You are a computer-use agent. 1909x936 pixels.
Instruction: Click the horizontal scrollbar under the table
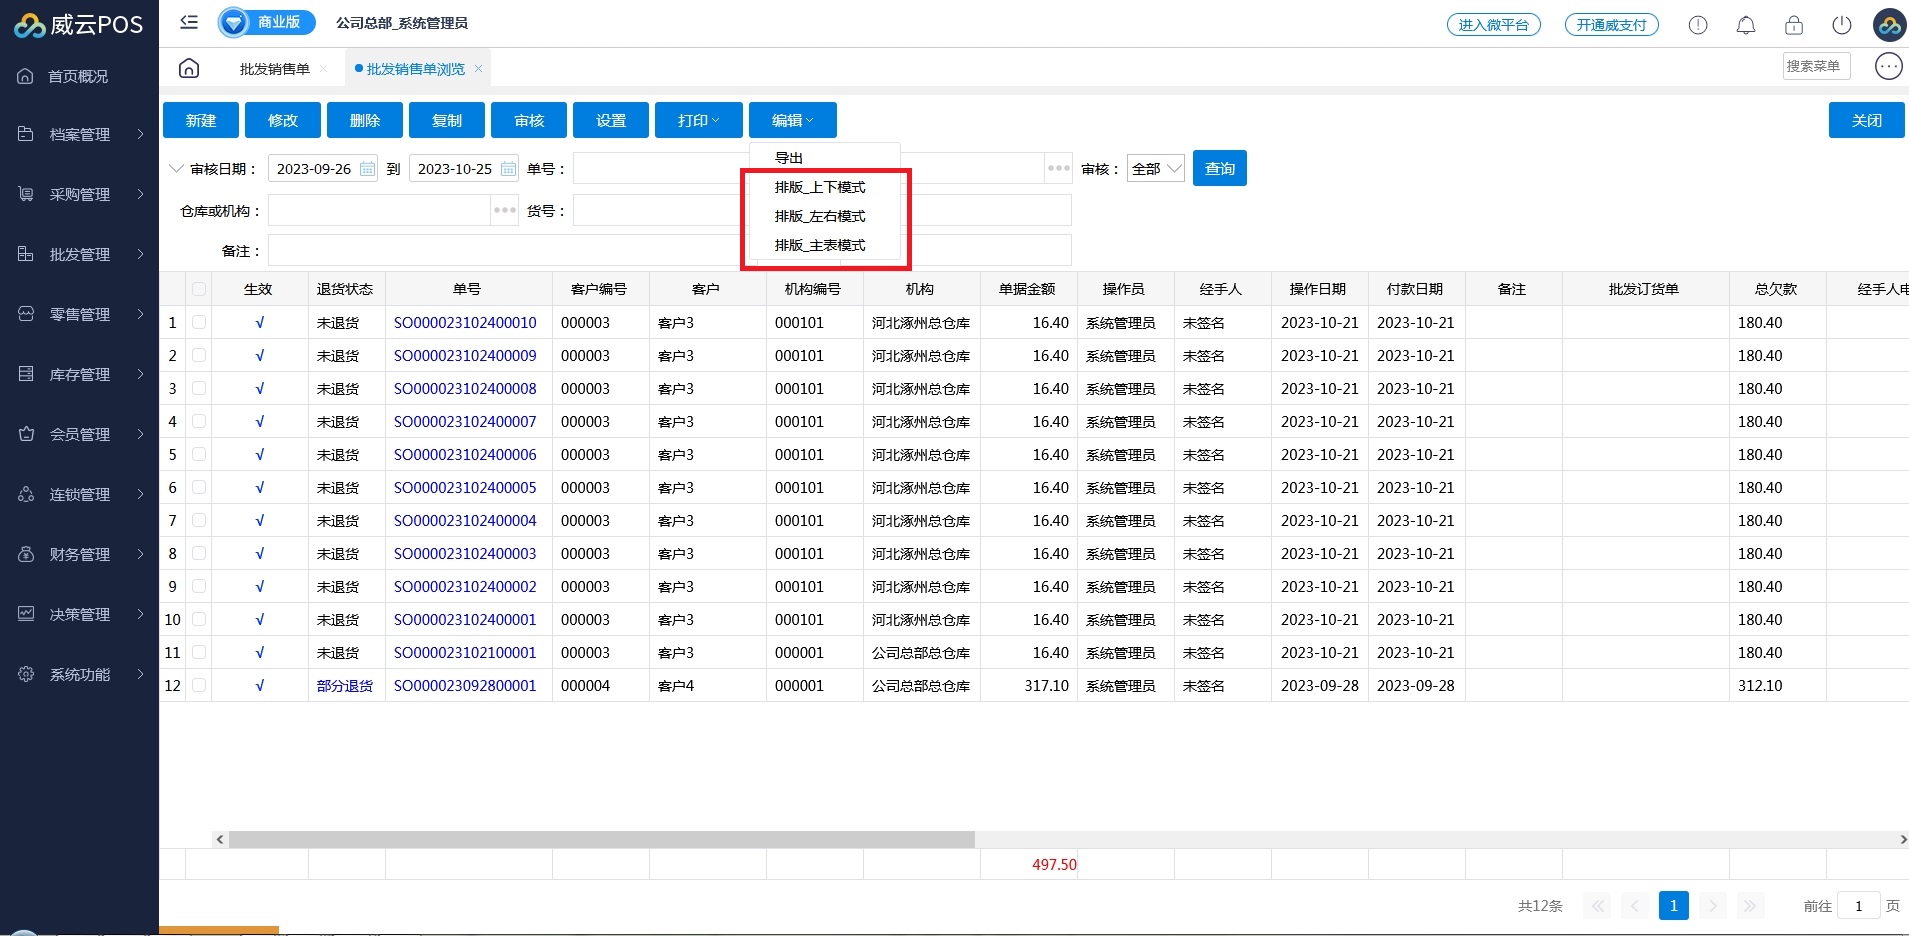tap(600, 840)
